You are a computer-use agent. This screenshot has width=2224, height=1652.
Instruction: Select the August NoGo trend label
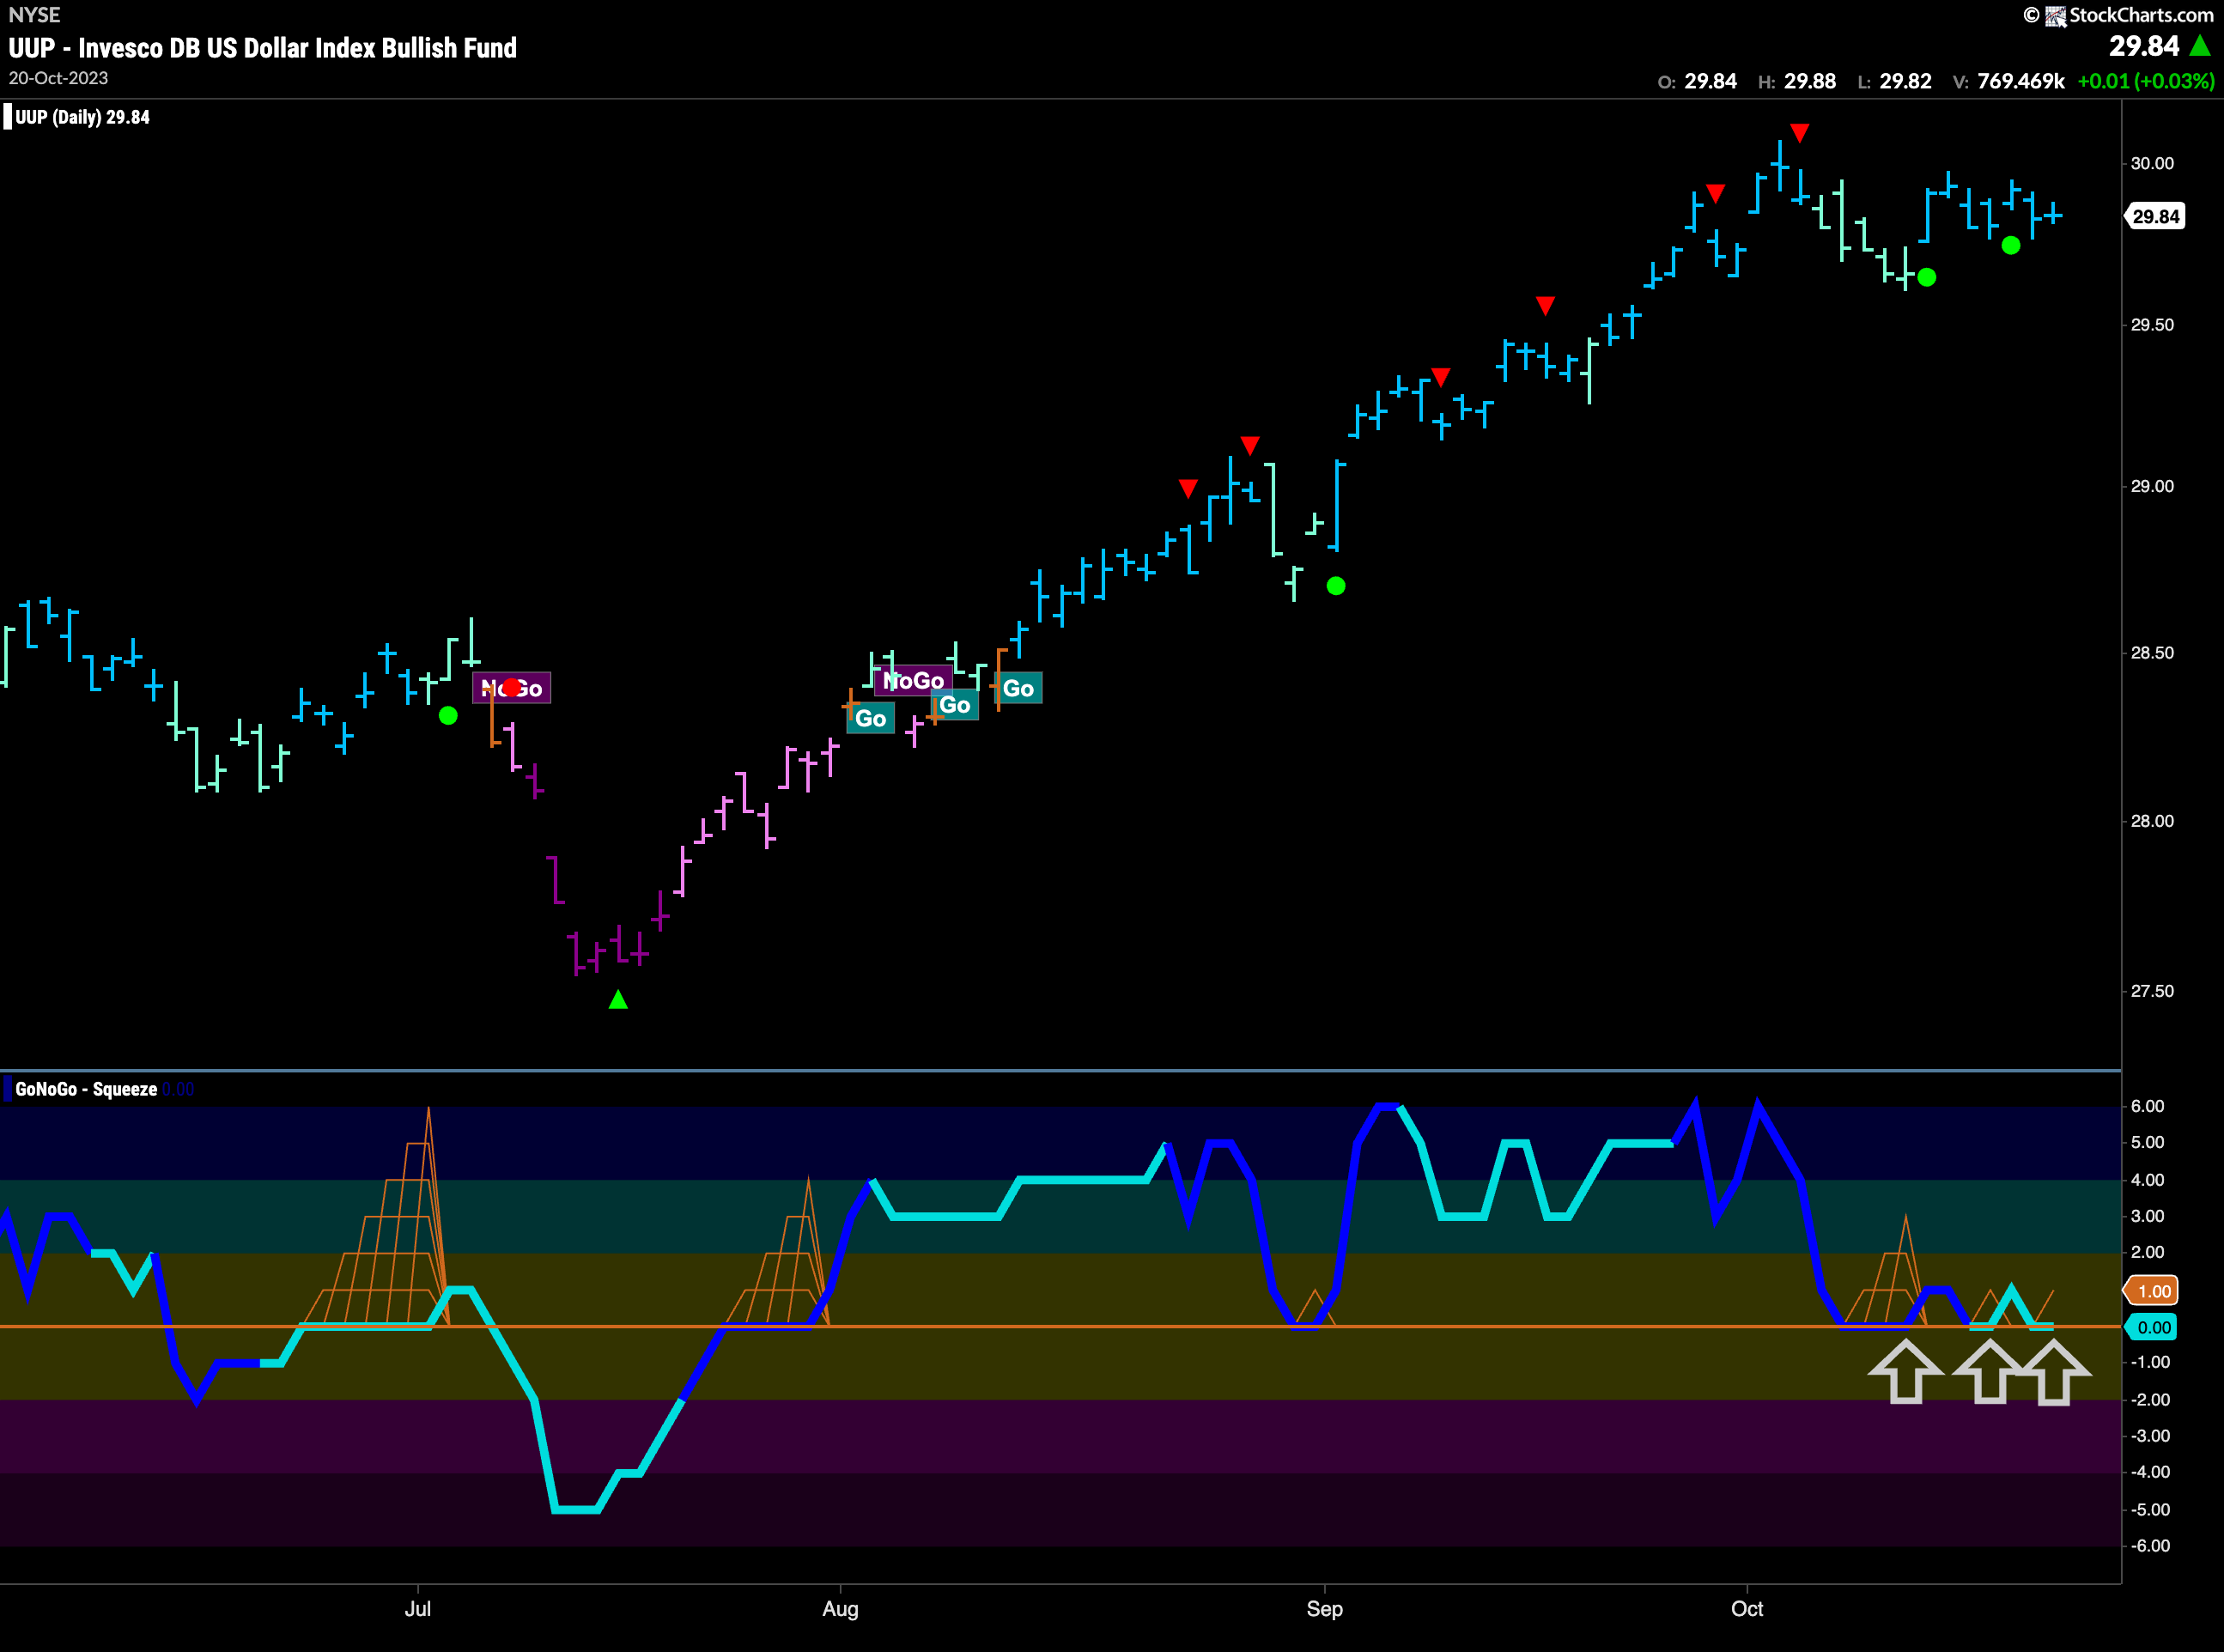(x=913, y=681)
